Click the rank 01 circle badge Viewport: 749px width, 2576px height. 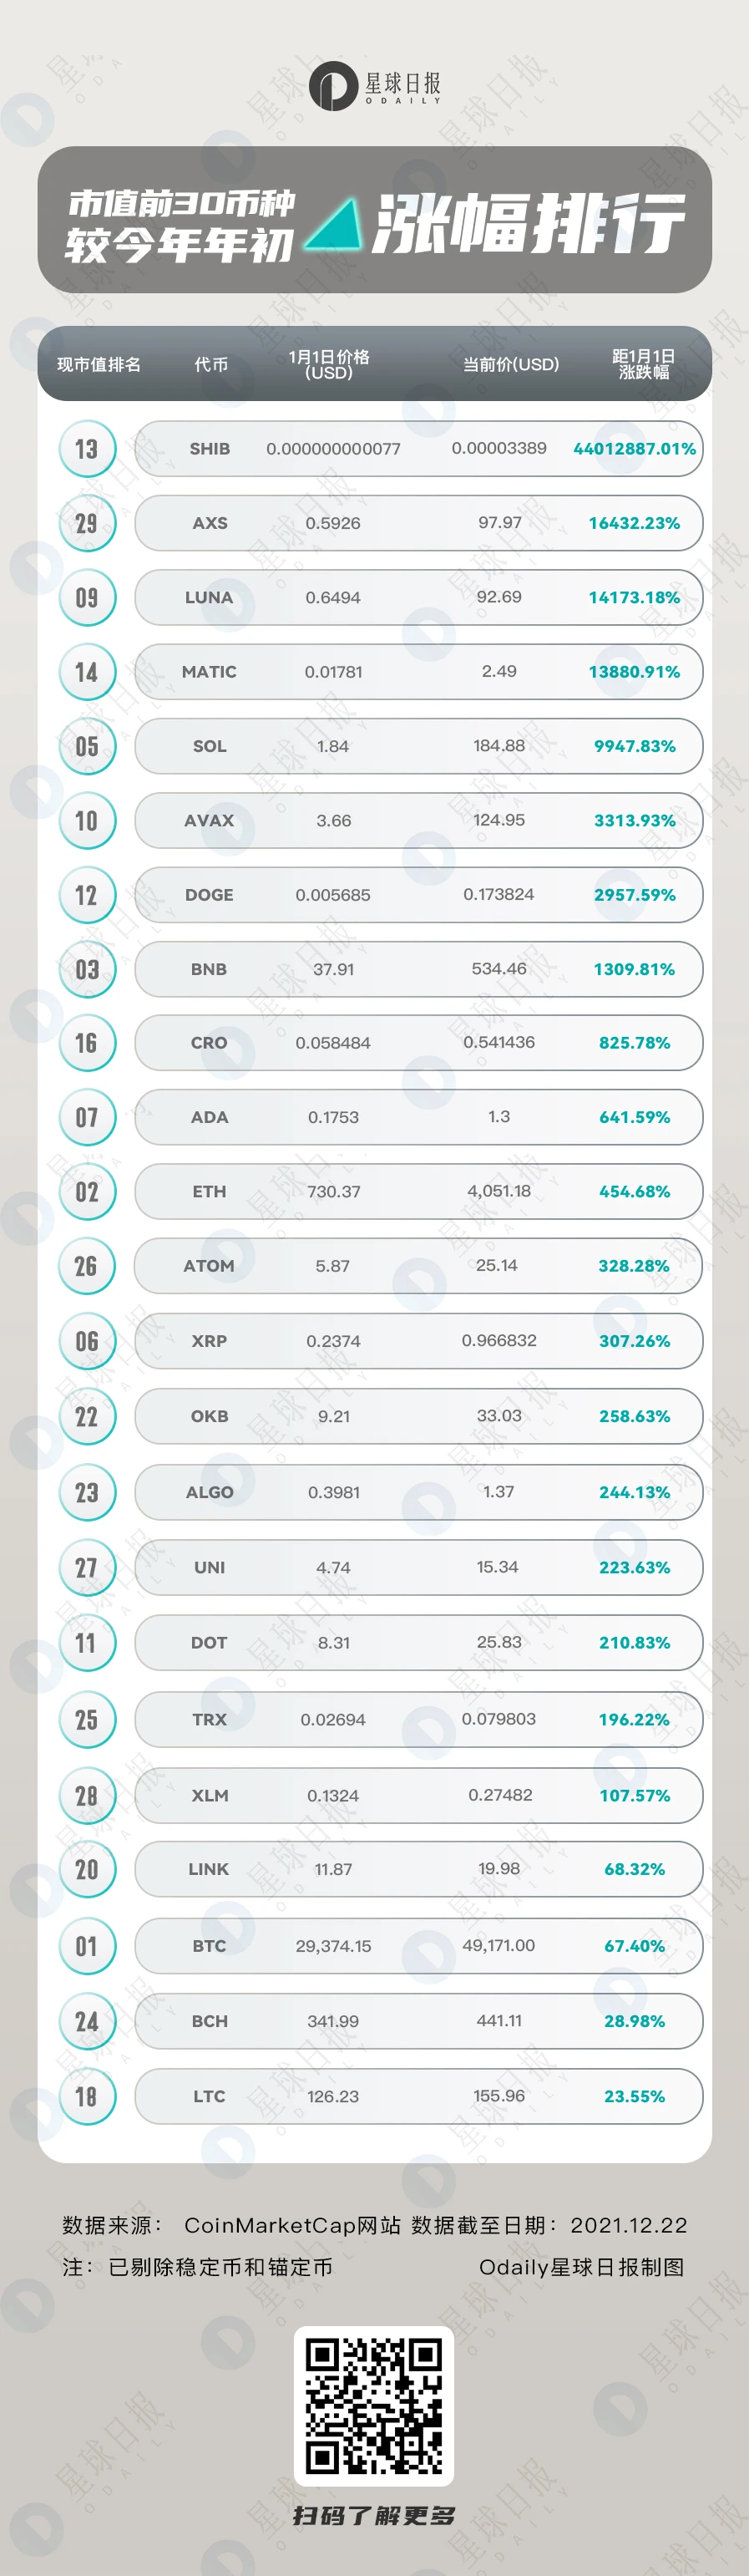pos(87,1946)
